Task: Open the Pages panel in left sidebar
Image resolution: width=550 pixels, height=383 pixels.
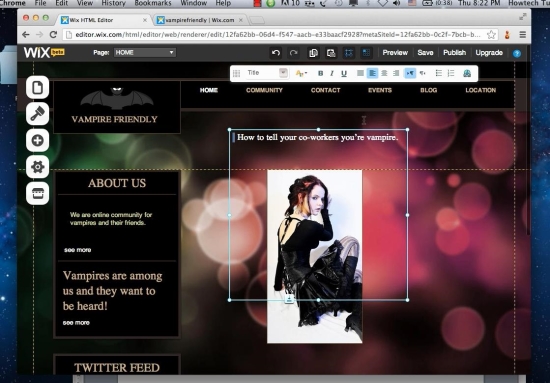Action: click(38, 87)
